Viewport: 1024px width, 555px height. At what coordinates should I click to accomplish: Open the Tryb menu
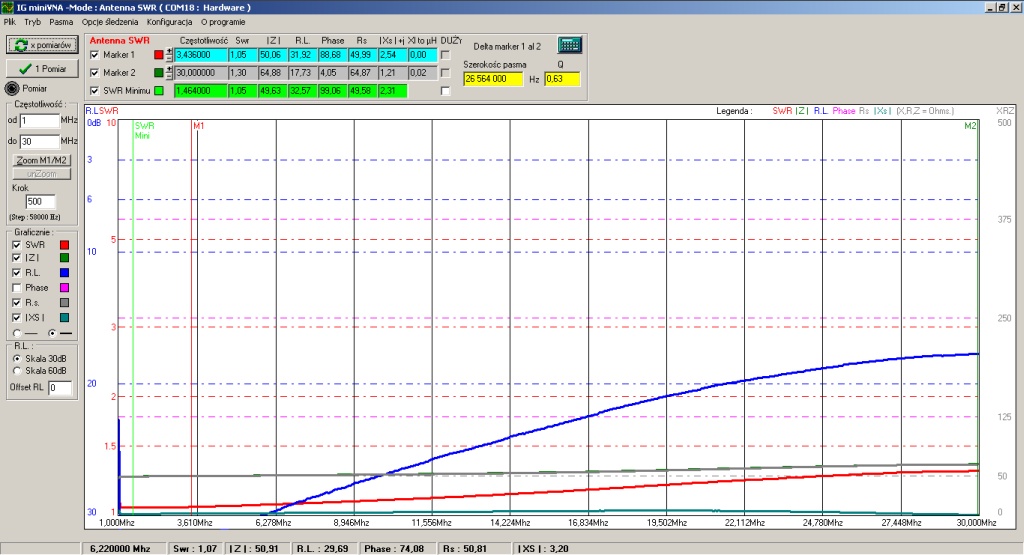coord(32,21)
